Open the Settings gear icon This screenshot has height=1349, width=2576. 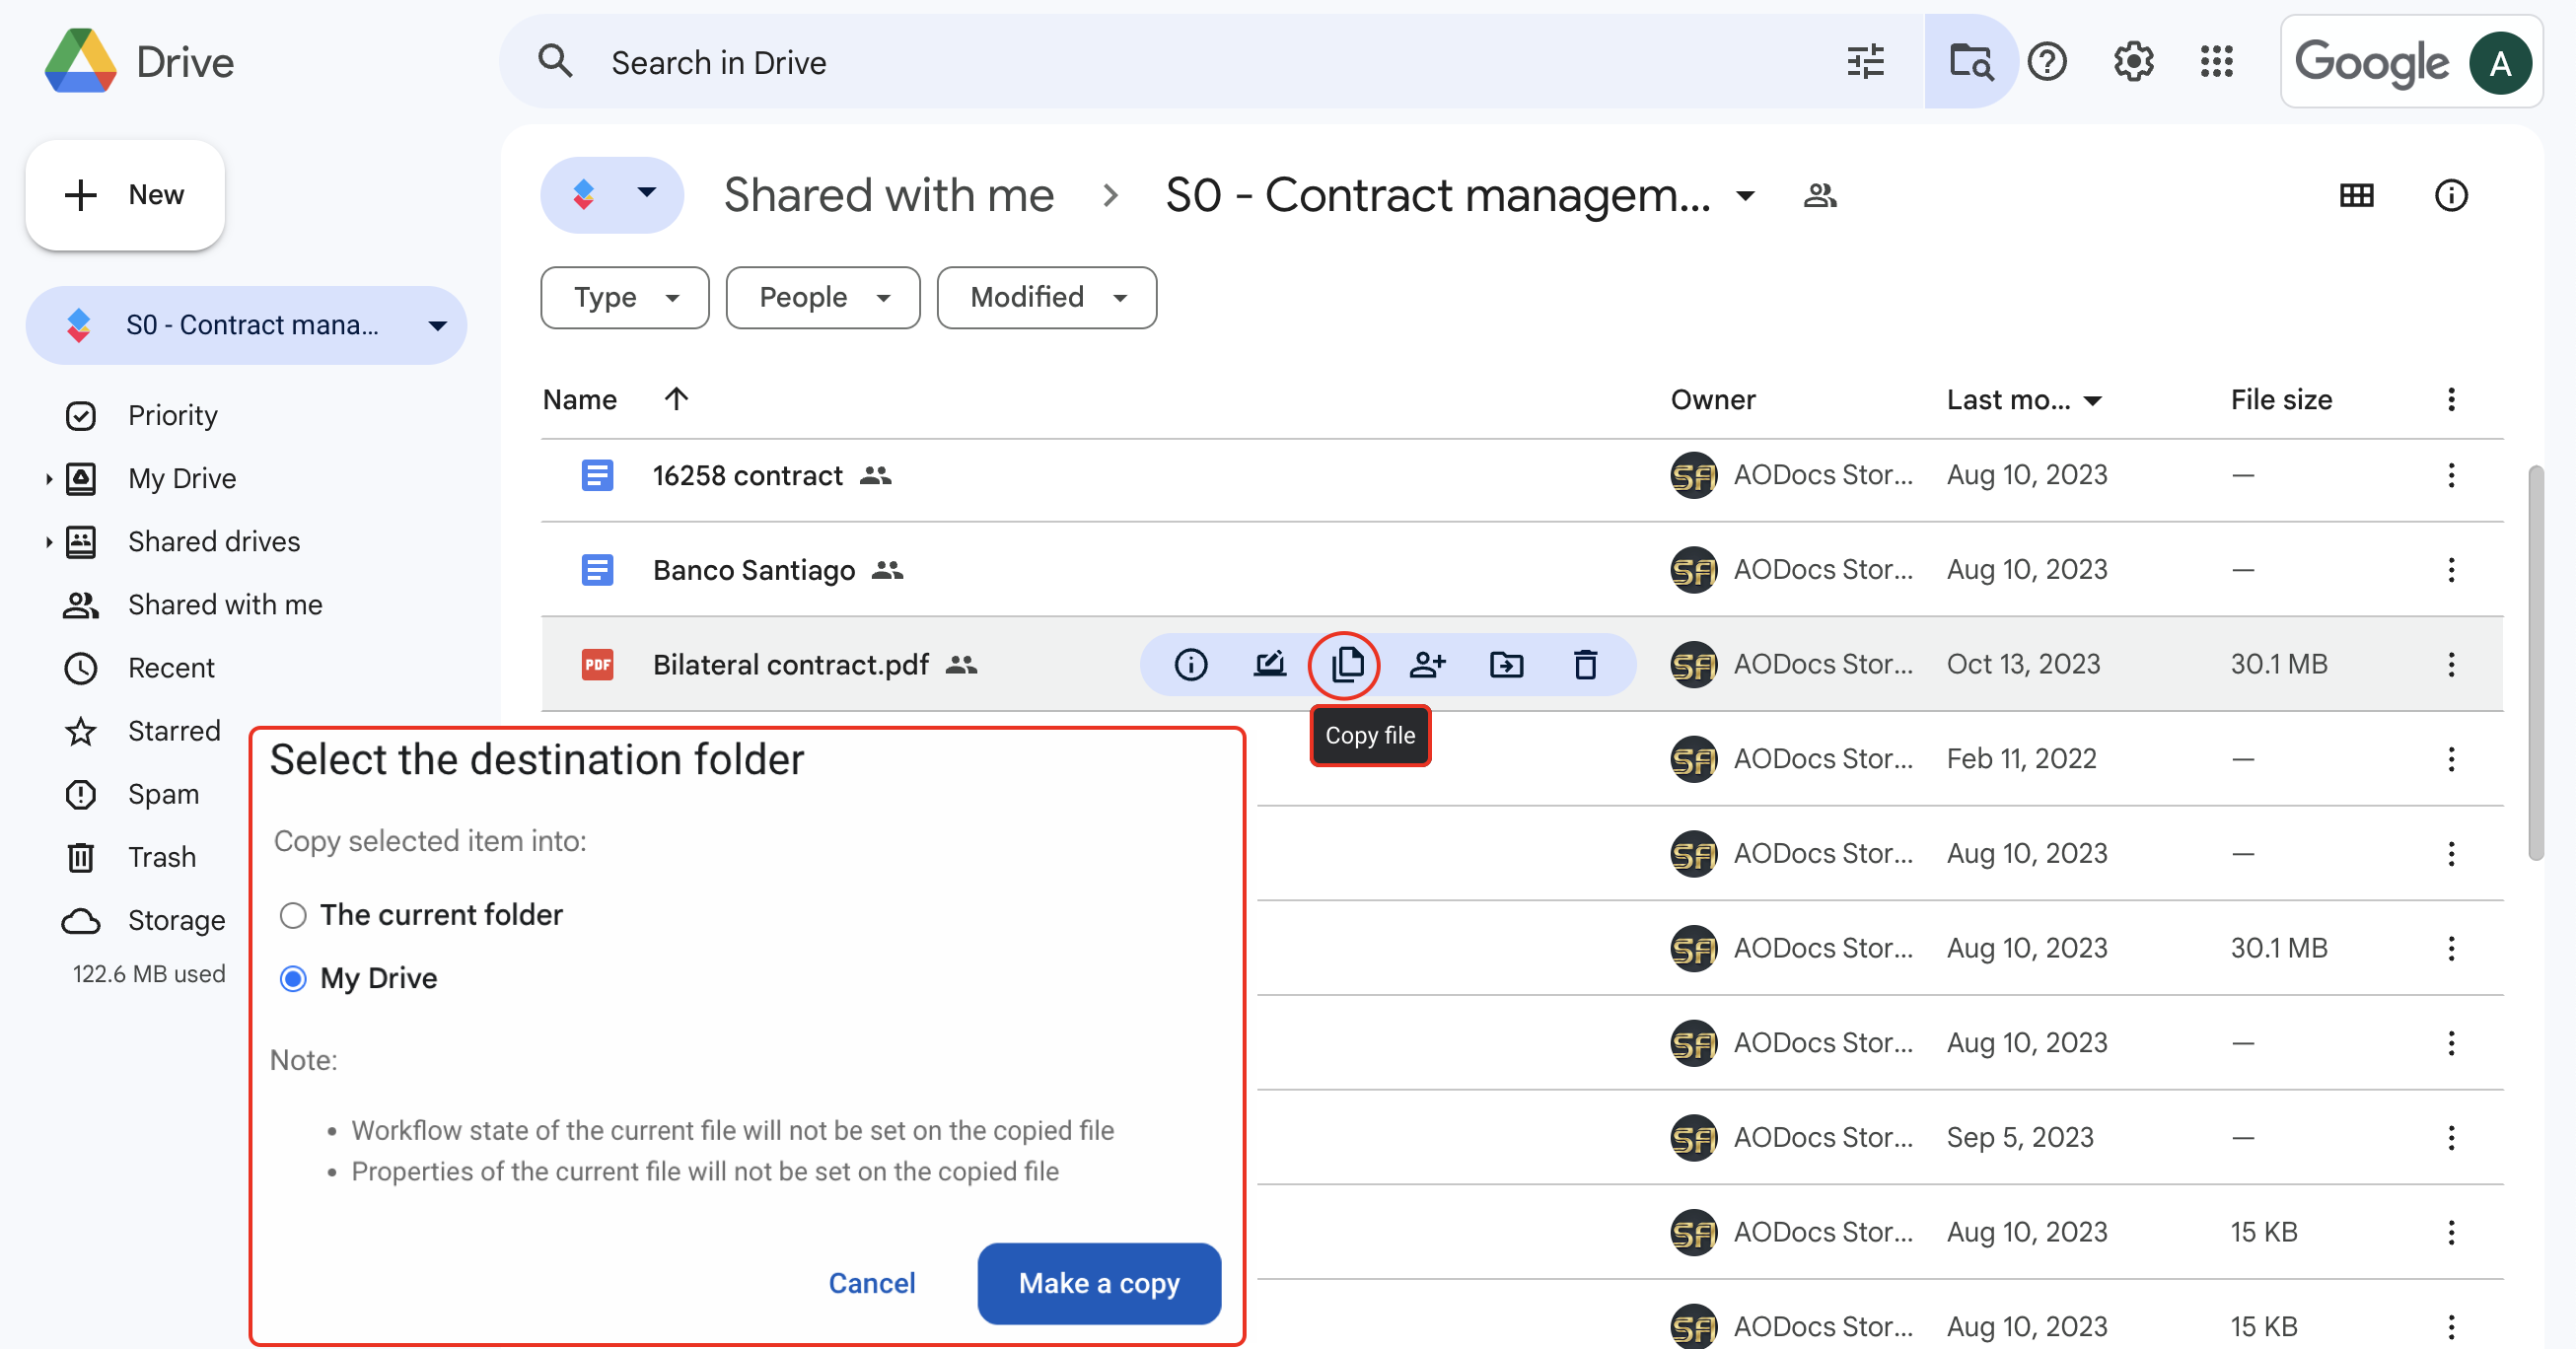pyautogui.click(x=2132, y=62)
